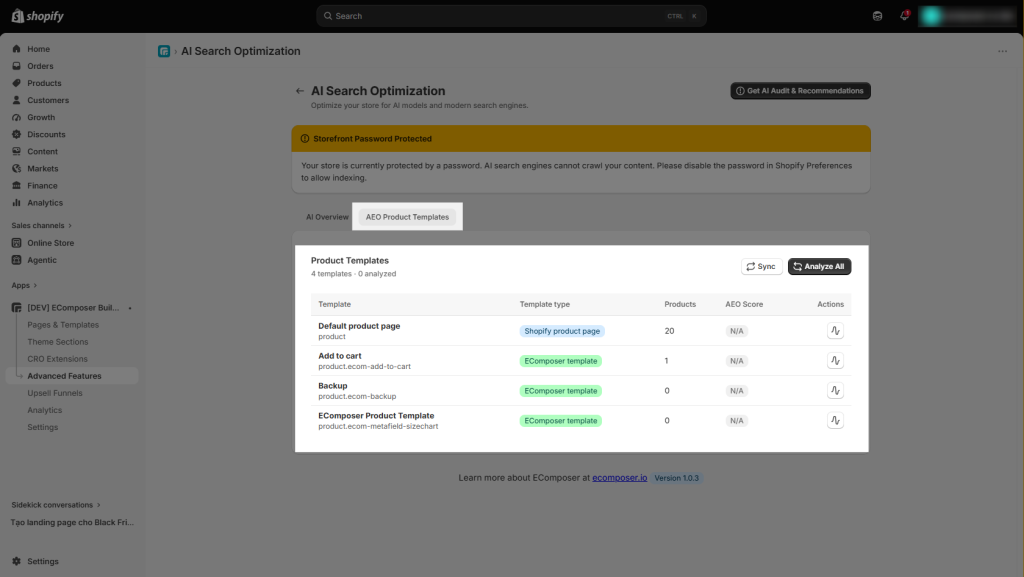
Task: Analyze the Backup template
Action: 835,391
